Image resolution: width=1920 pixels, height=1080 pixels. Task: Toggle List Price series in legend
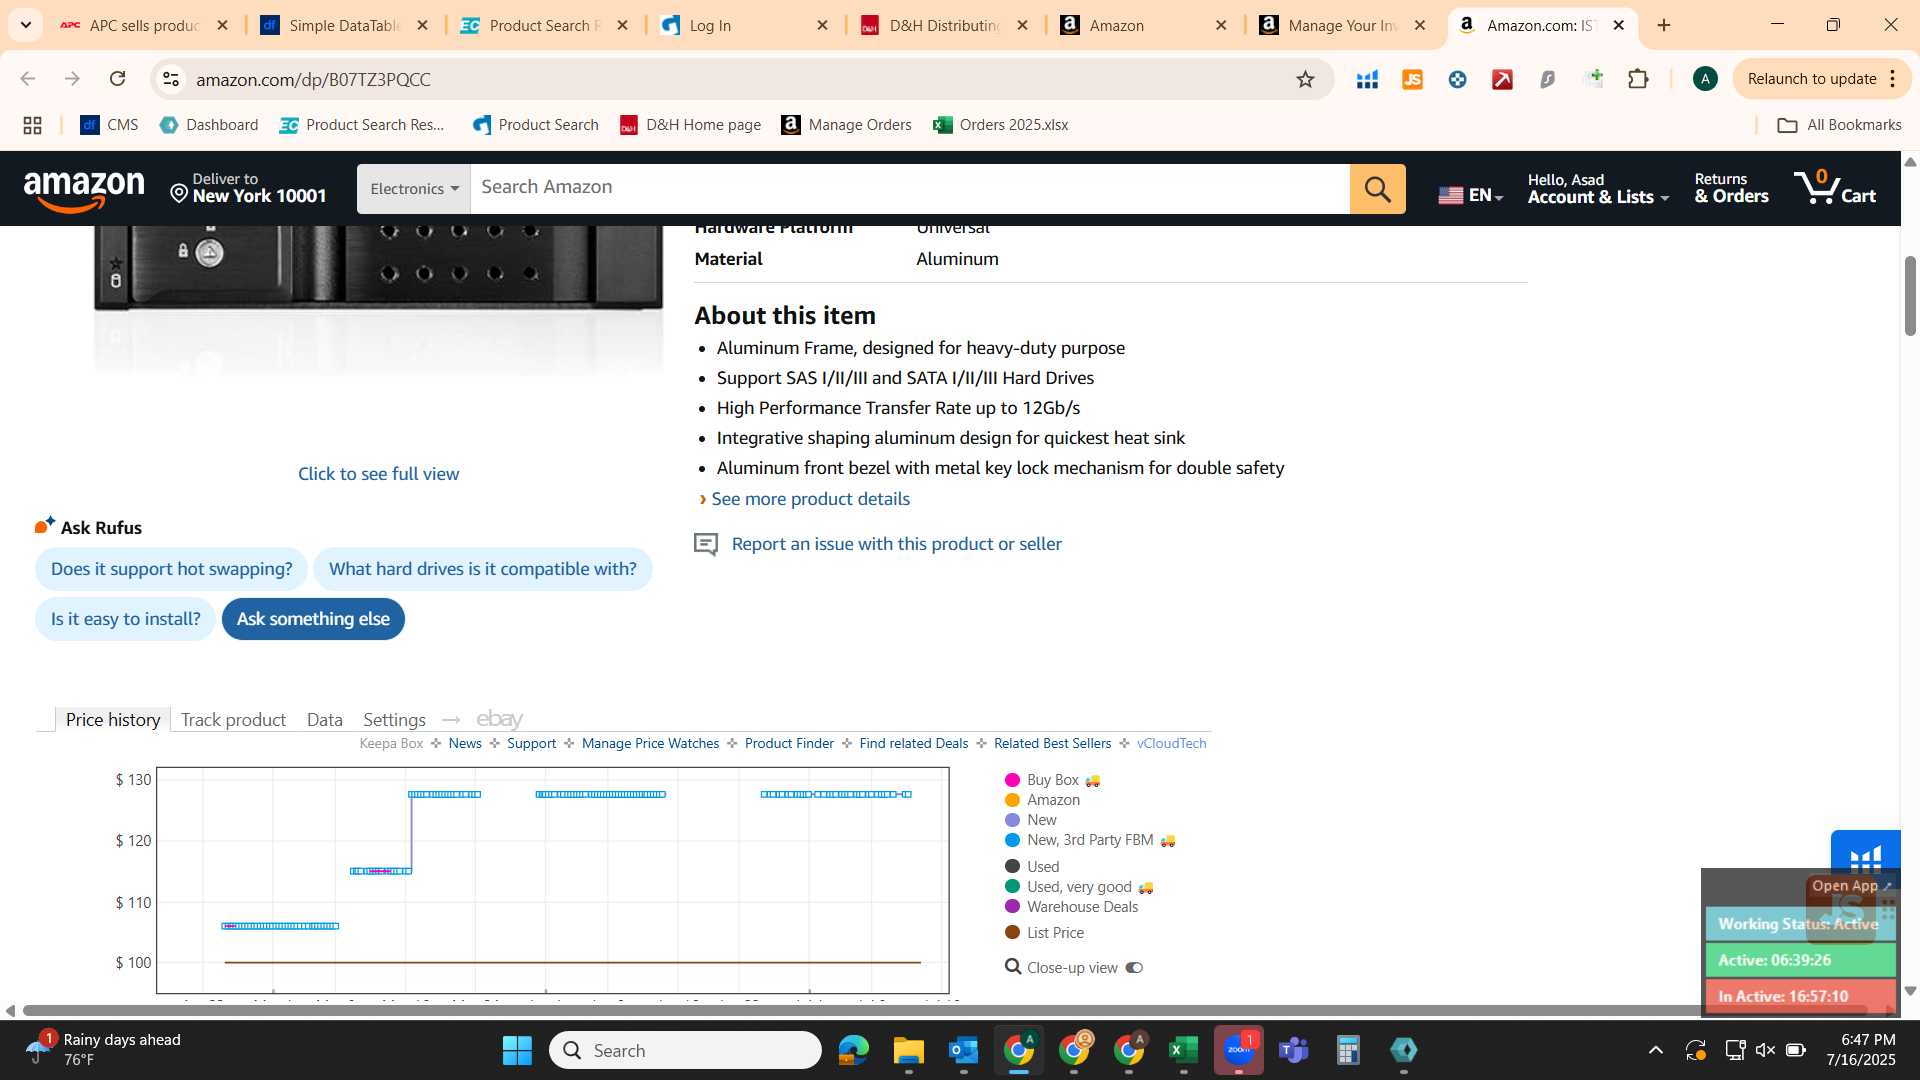click(x=1044, y=933)
